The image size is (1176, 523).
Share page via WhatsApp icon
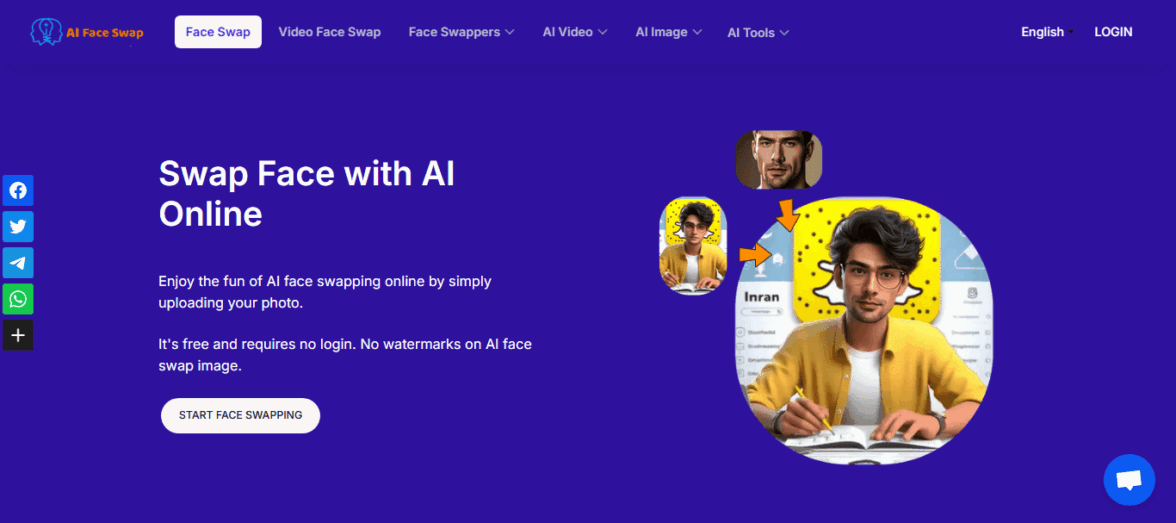tap(18, 299)
